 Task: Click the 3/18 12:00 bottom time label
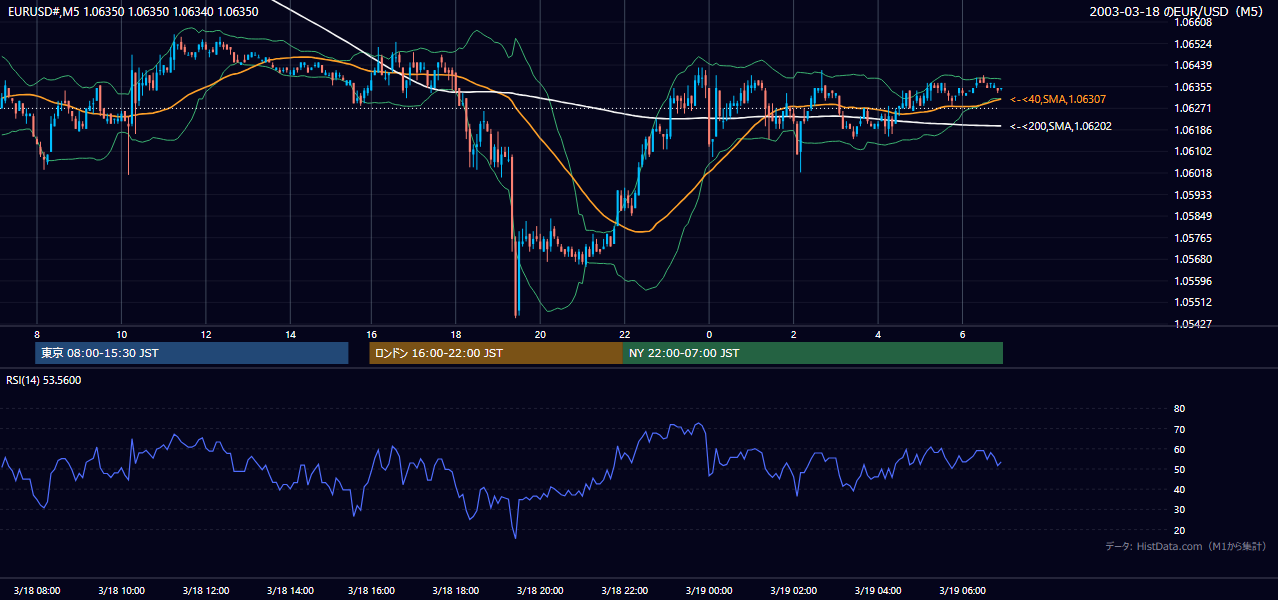click(206, 591)
